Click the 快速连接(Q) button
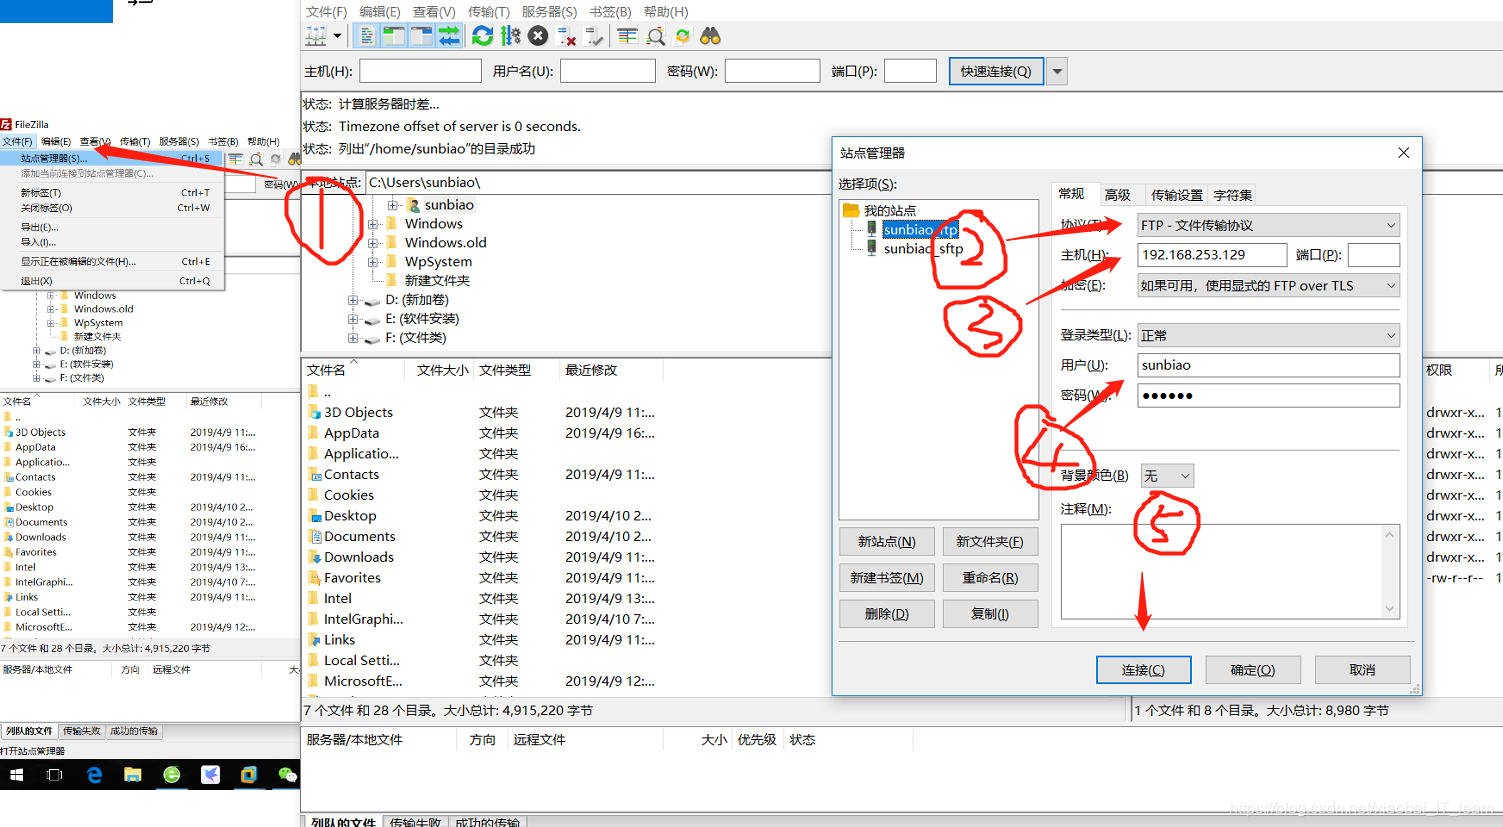The width and height of the screenshot is (1503, 827). 996,71
